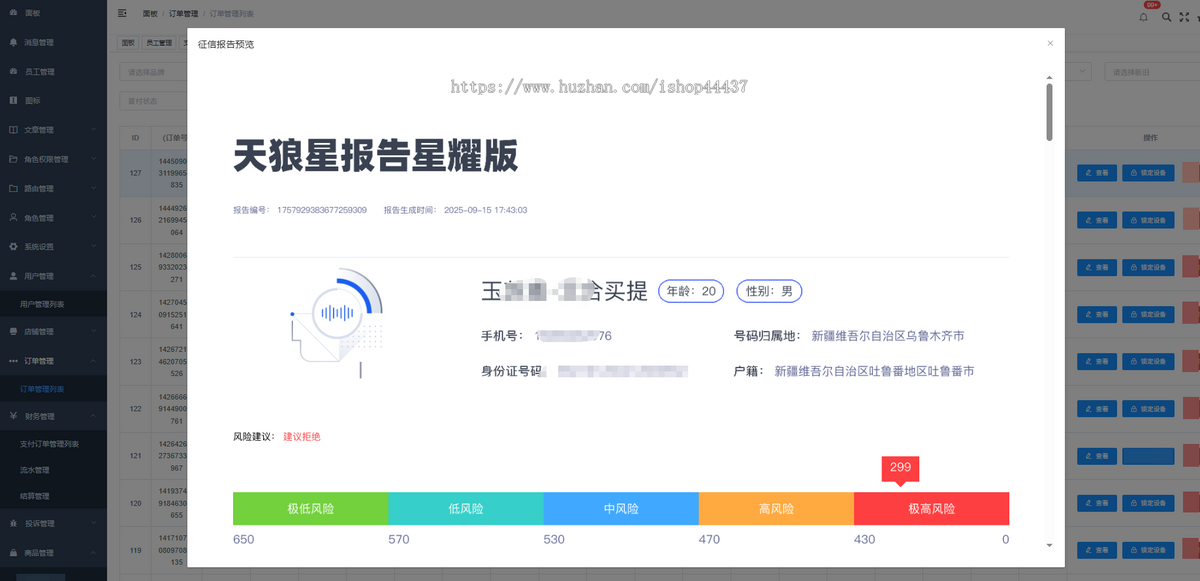Viewport: 1200px width, 581px height.
Task: Click the 店铺管理 shop icon
Action: (x=13, y=331)
